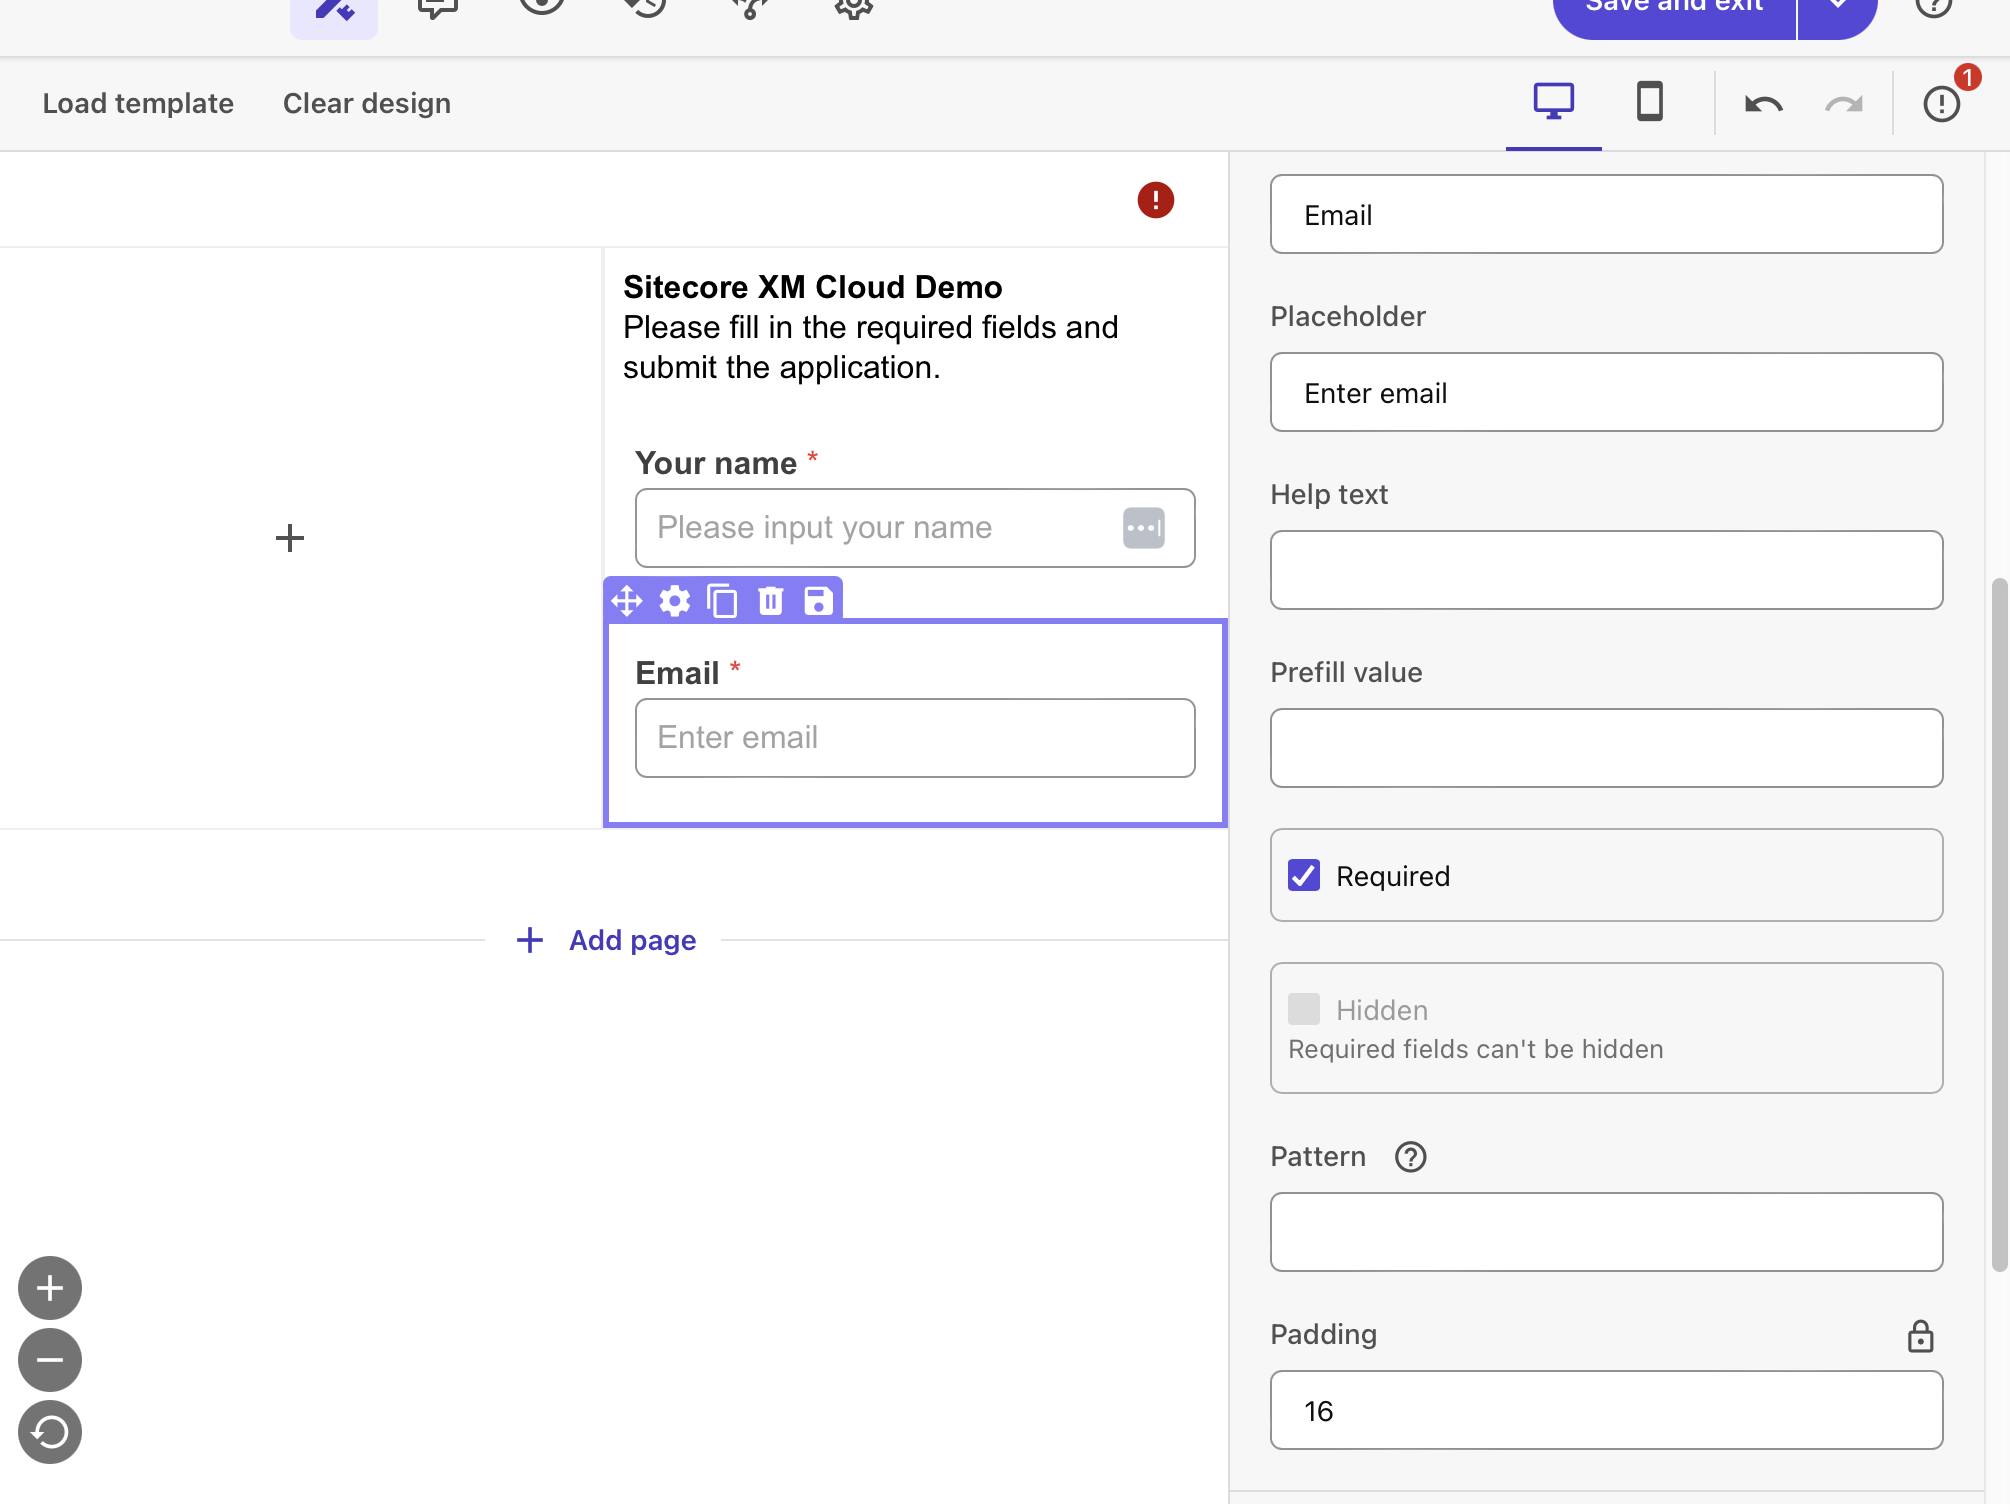
Task: Click Add page link
Action: 606,940
